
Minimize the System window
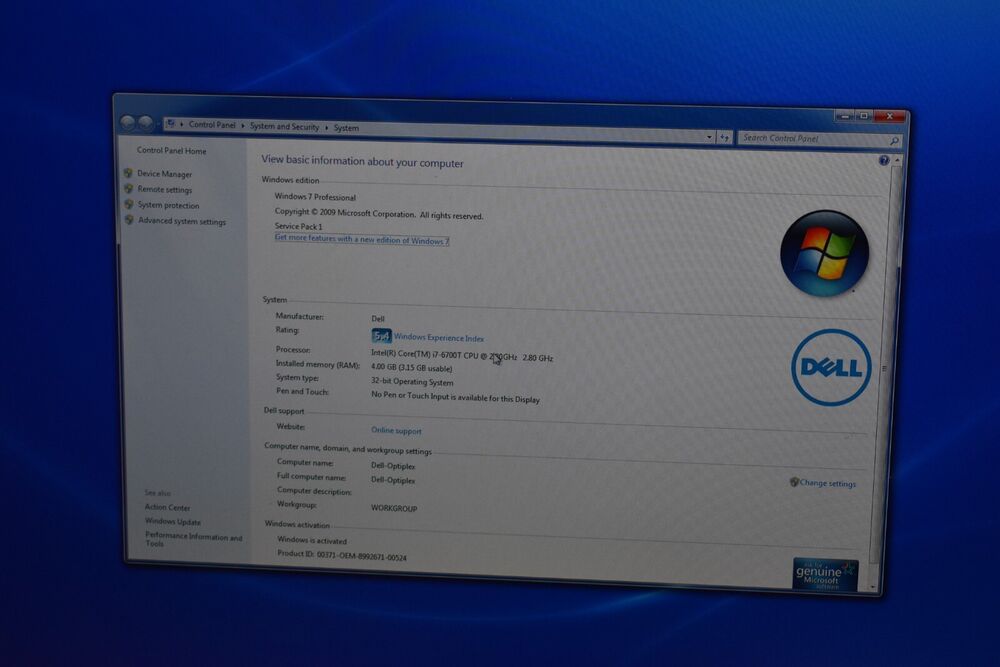pos(844,115)
